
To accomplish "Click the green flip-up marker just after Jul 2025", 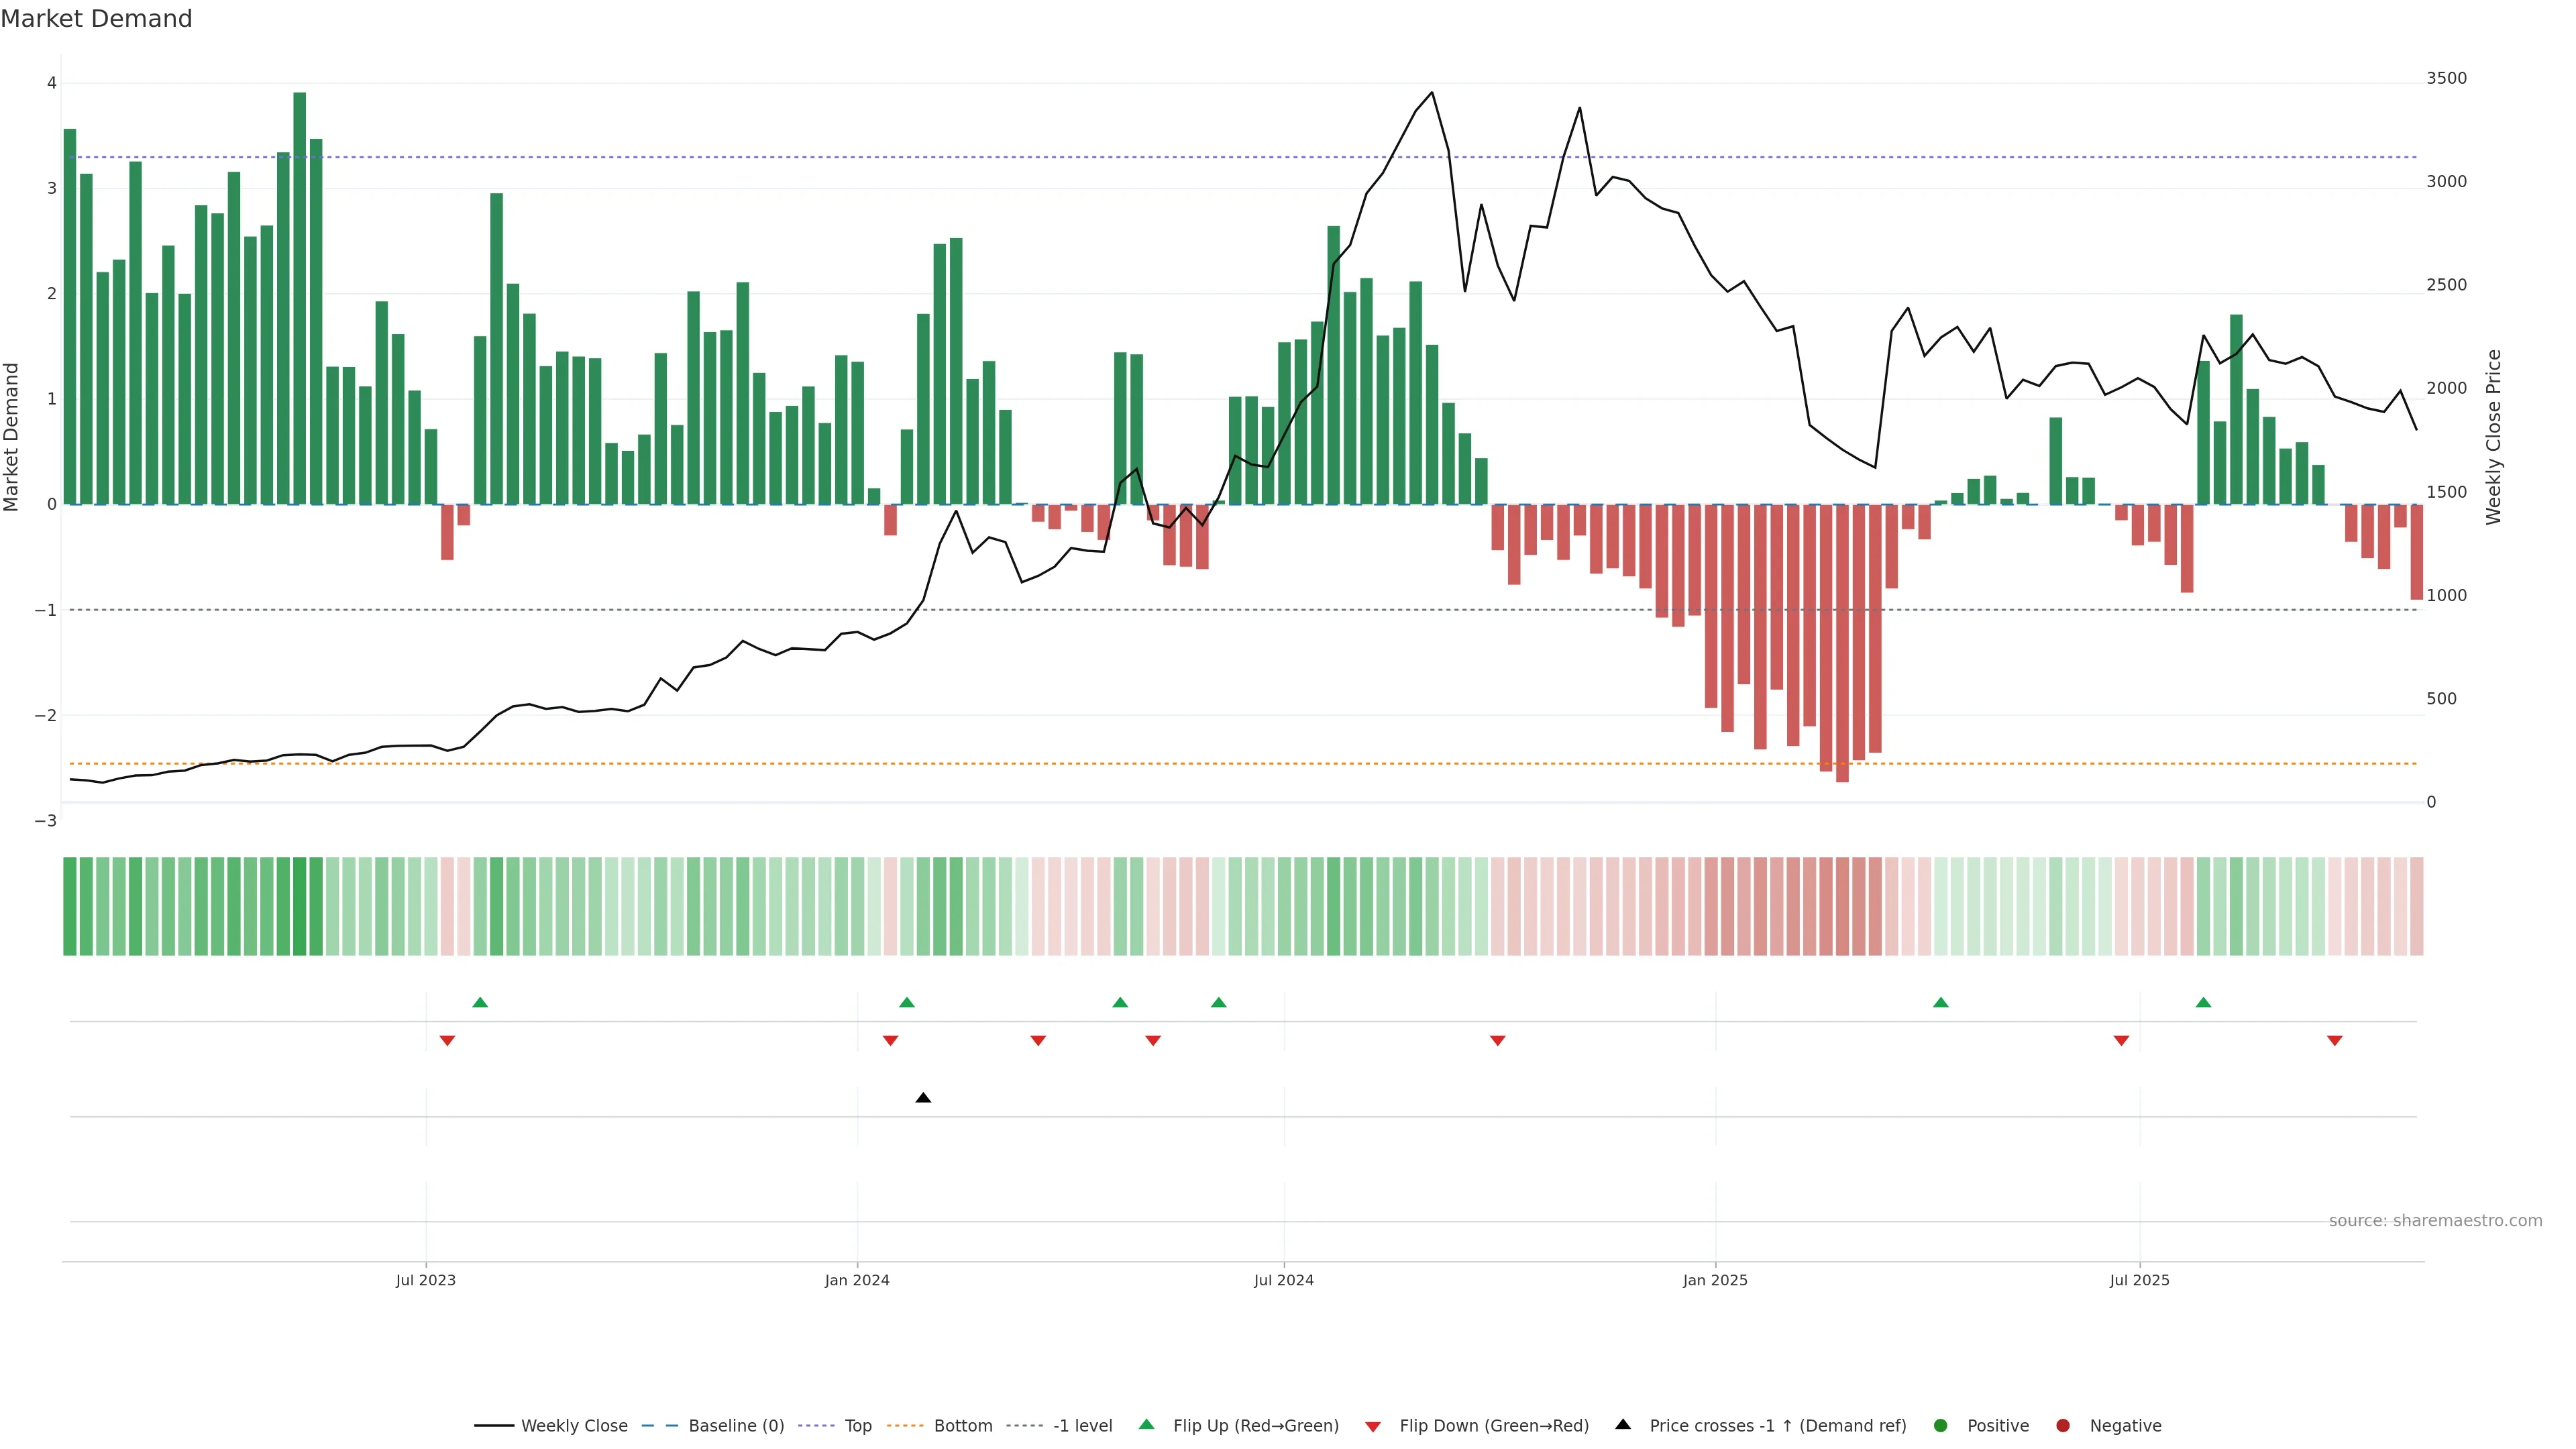I will [2203, 1002].
